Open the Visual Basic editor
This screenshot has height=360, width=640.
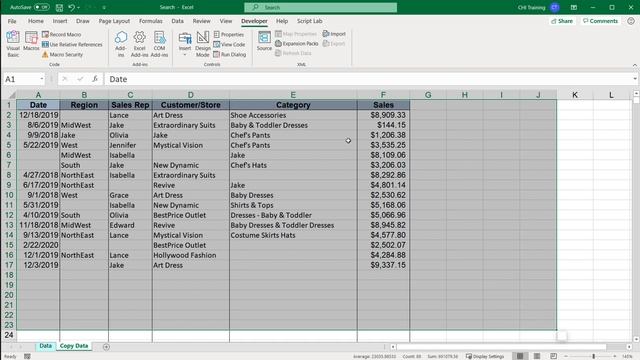pos(13,44)
